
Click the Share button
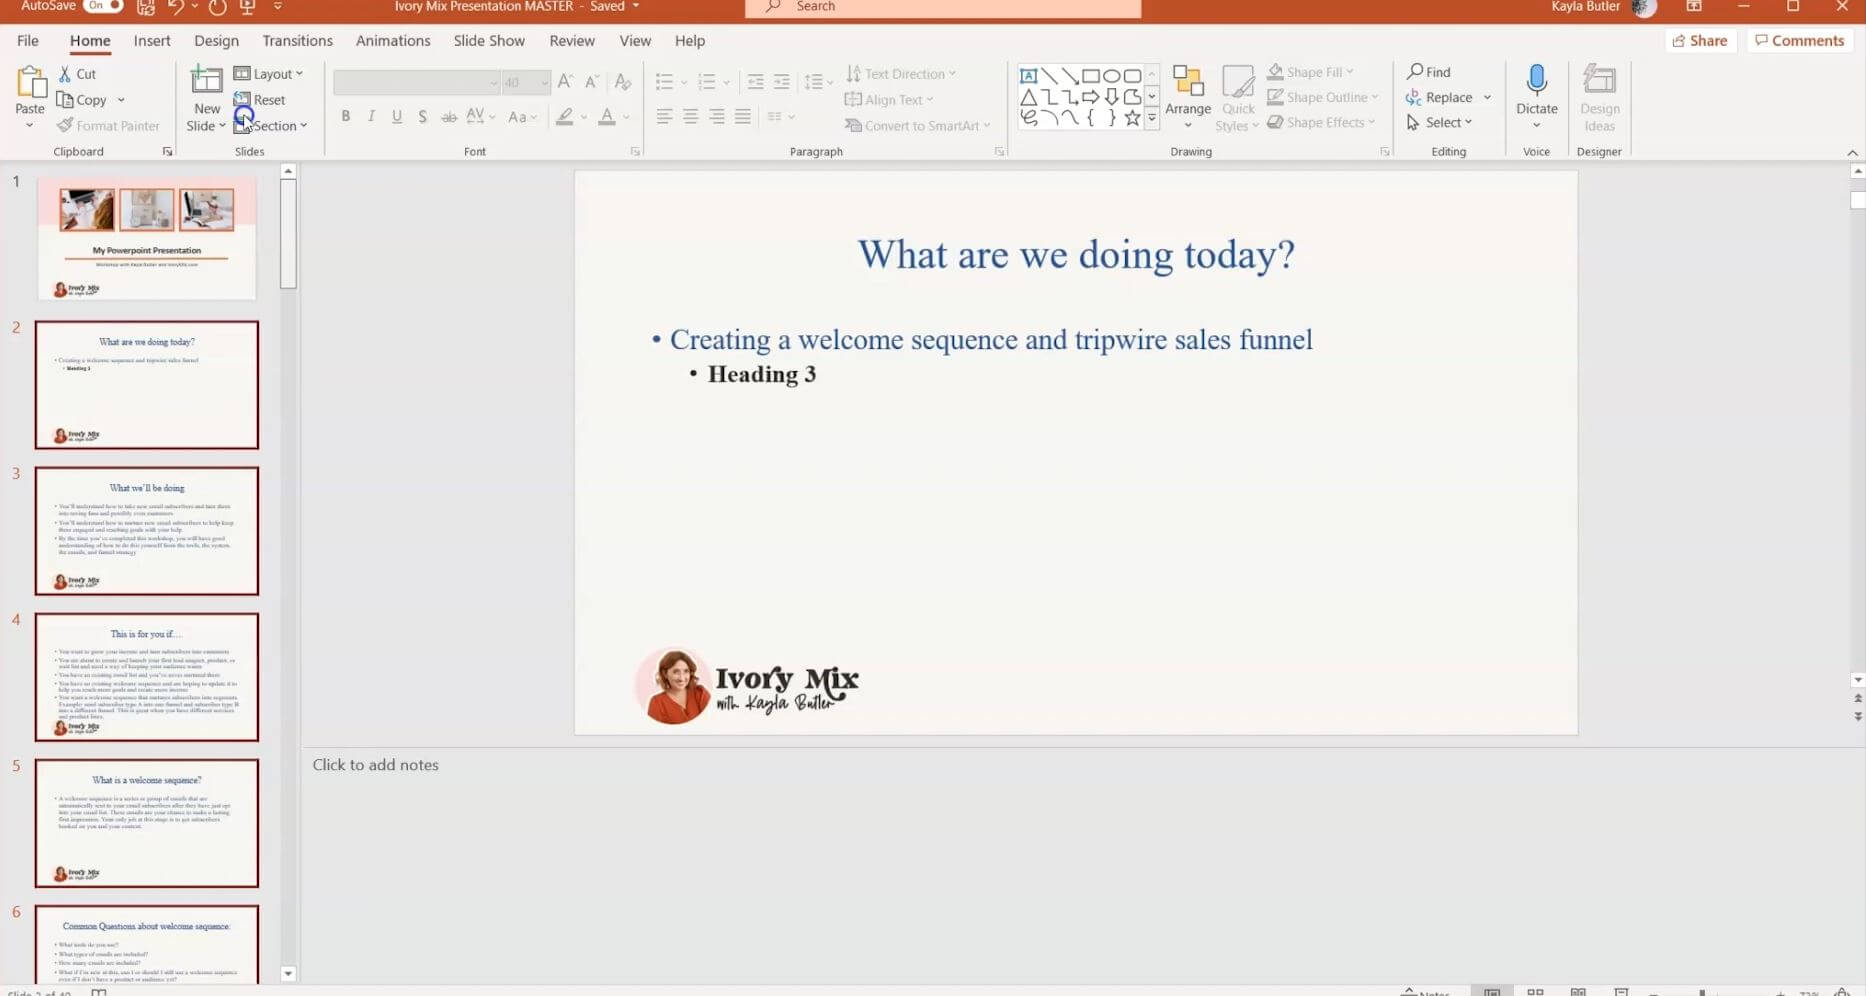coord(1699,41)
